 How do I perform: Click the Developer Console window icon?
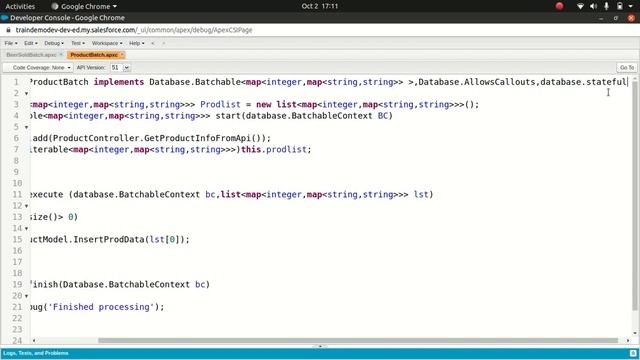tap(5, 18)
